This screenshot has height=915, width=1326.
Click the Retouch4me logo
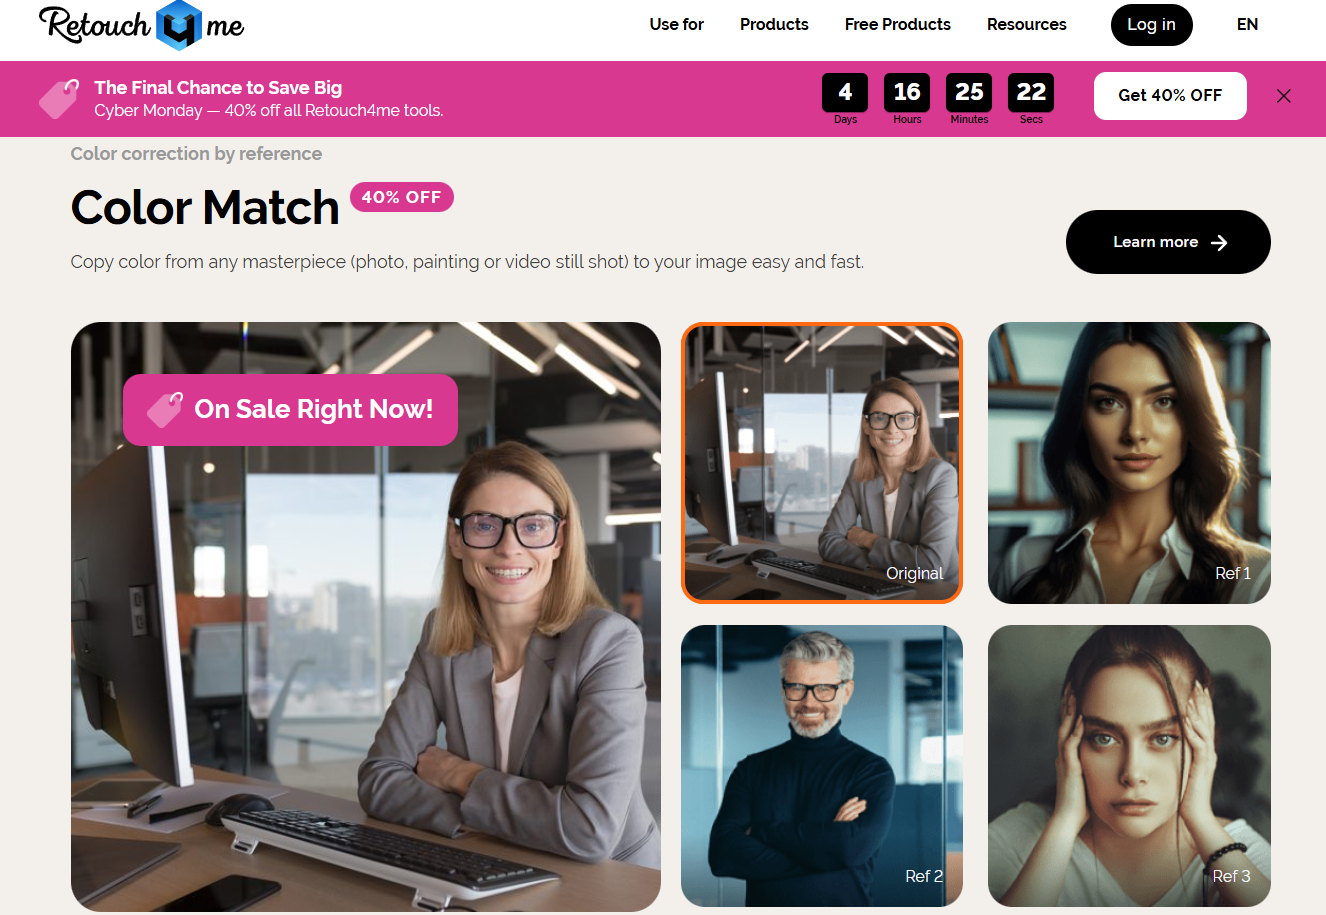[x=141, y=25]
